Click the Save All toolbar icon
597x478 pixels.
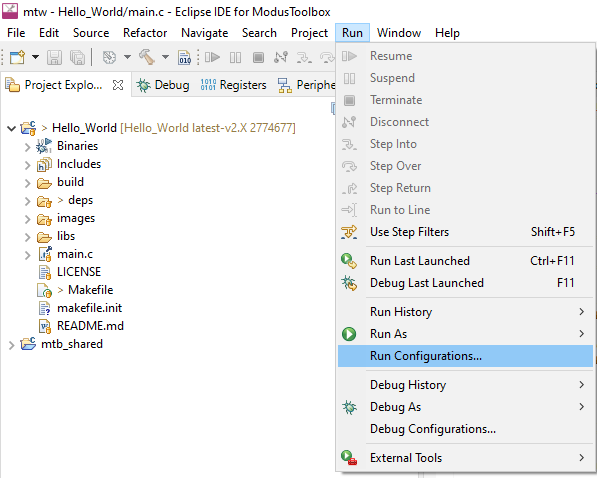pos(77,58)
